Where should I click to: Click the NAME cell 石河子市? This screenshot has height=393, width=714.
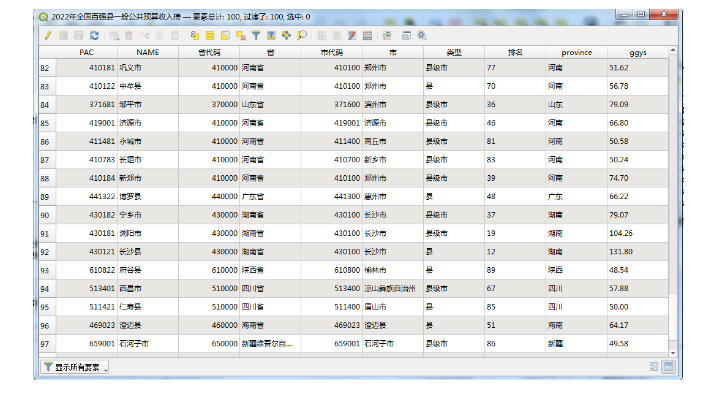tap(148, 344)
